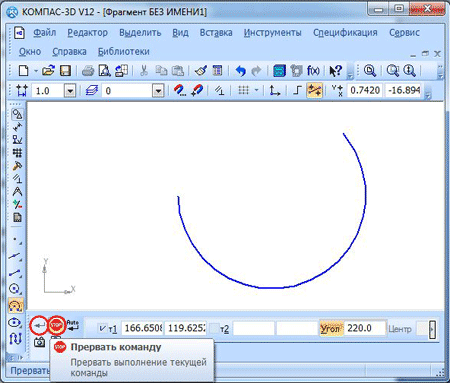Click the remember state camera icon

click(40, 342)
